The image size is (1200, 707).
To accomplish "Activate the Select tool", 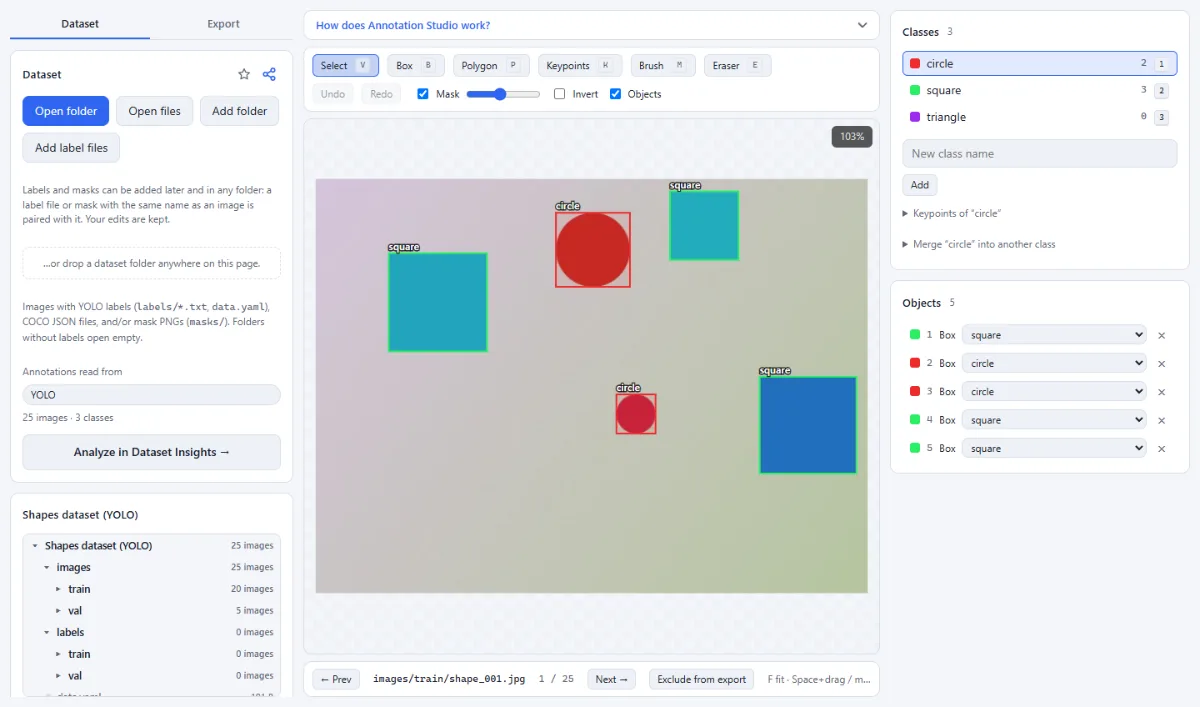I will tap(345, 65).
